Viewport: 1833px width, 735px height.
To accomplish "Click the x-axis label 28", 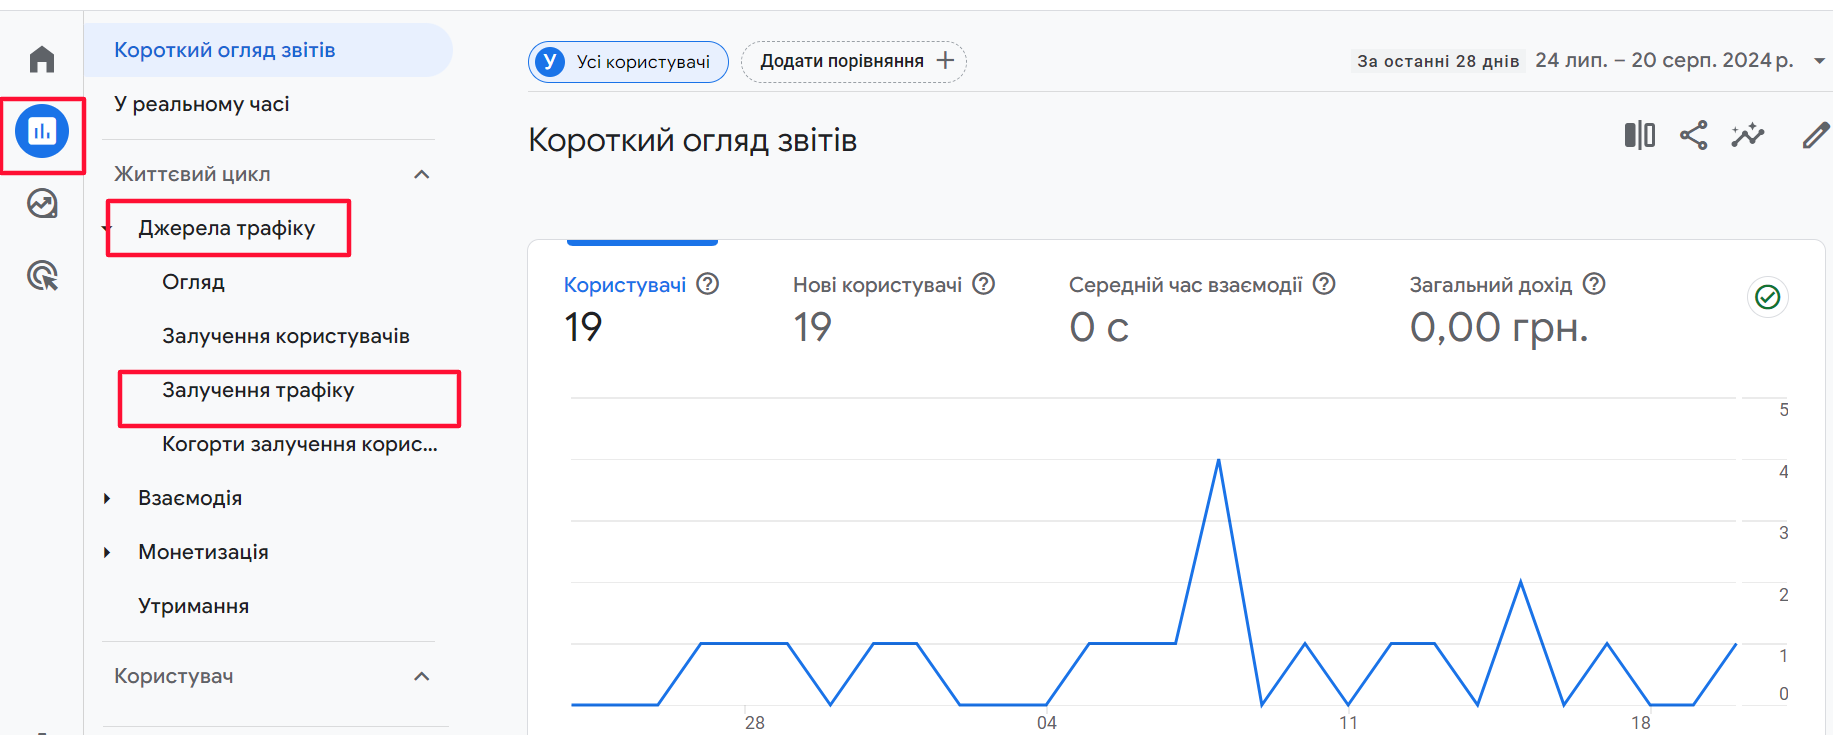I will [x=754, y=722].
